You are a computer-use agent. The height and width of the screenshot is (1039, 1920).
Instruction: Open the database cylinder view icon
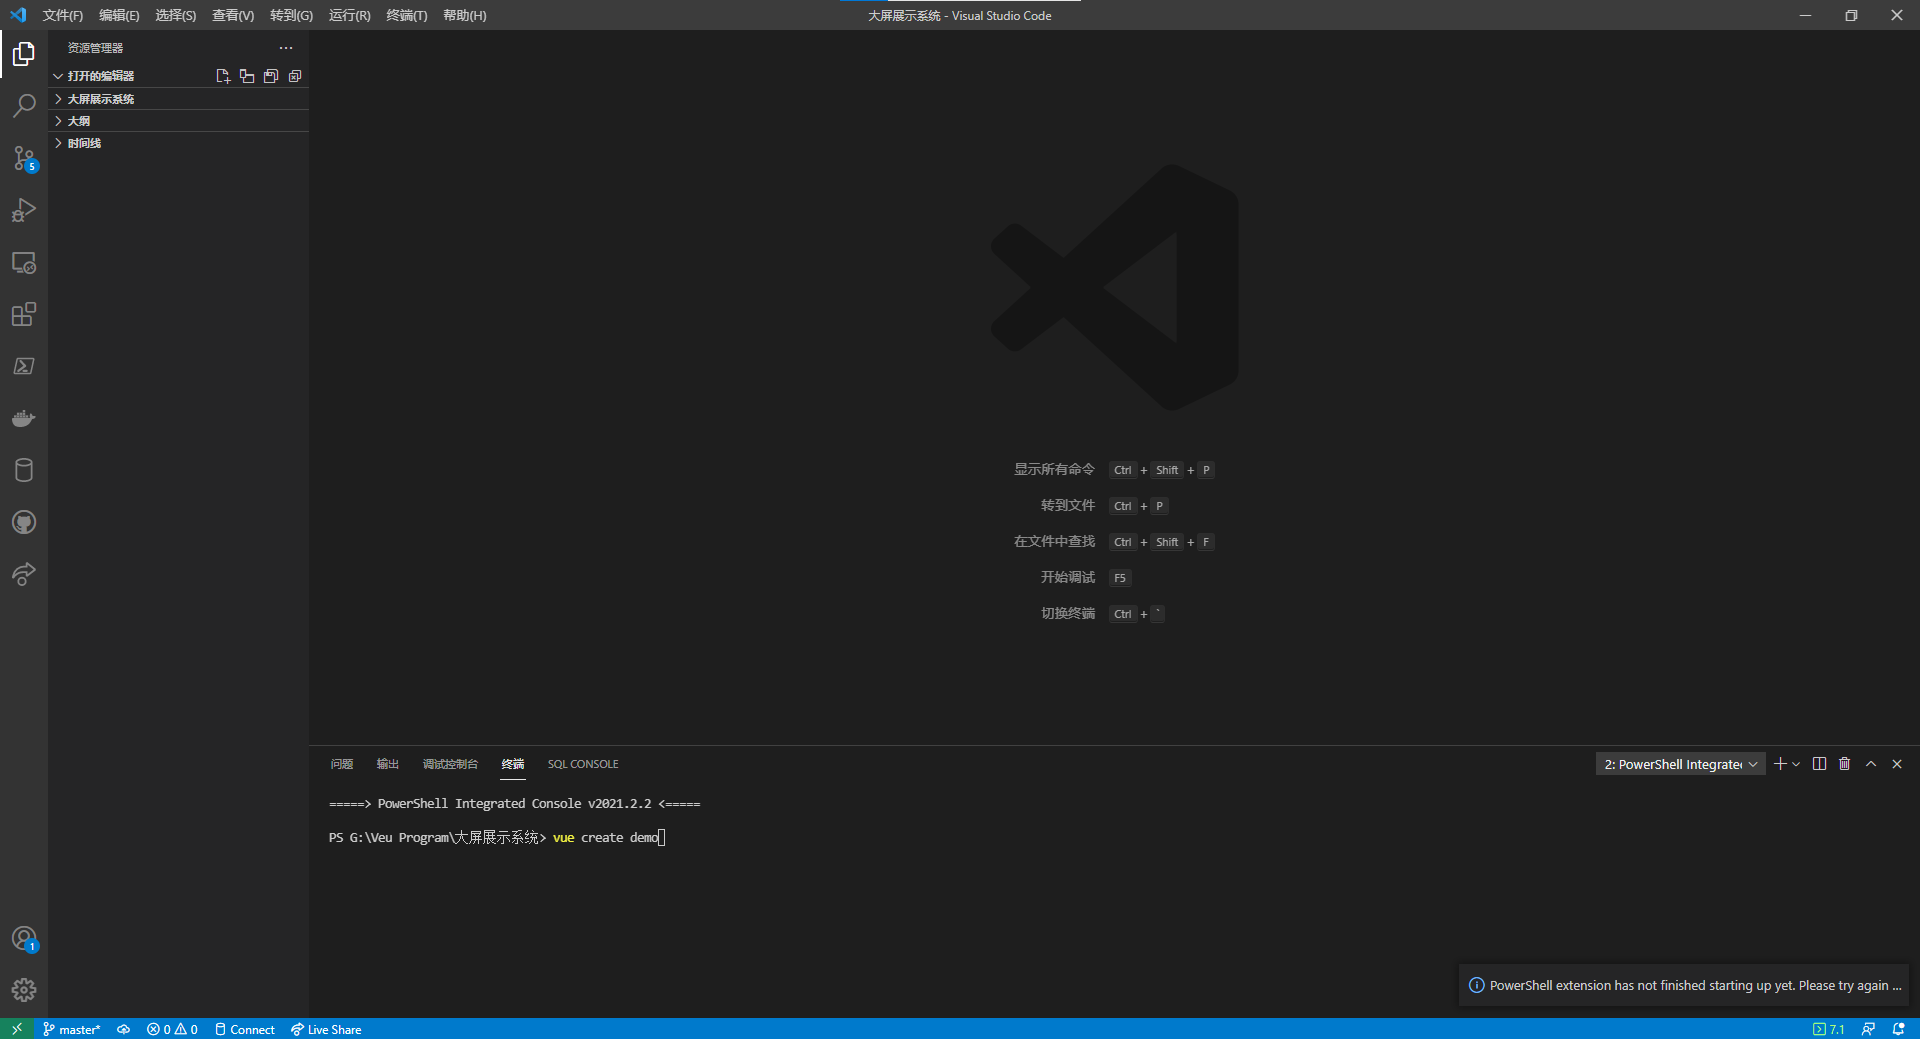coord(24,470)
